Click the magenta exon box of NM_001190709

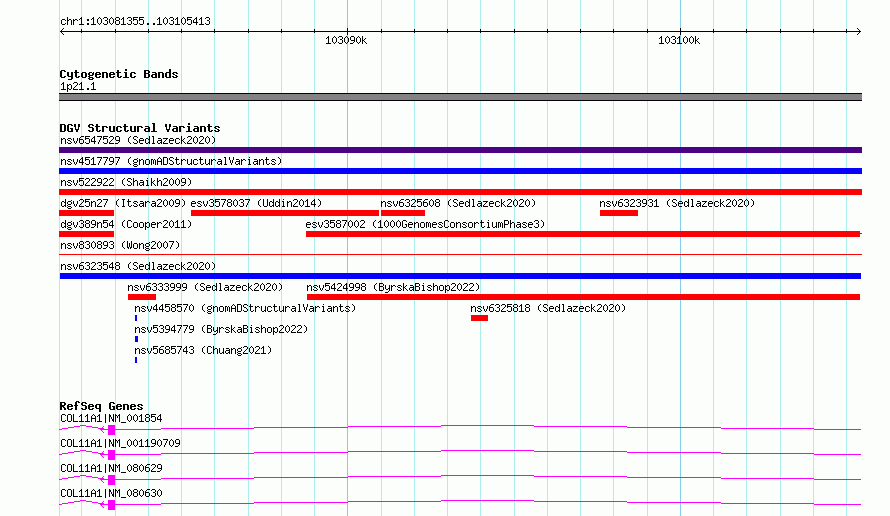(111, 455)
